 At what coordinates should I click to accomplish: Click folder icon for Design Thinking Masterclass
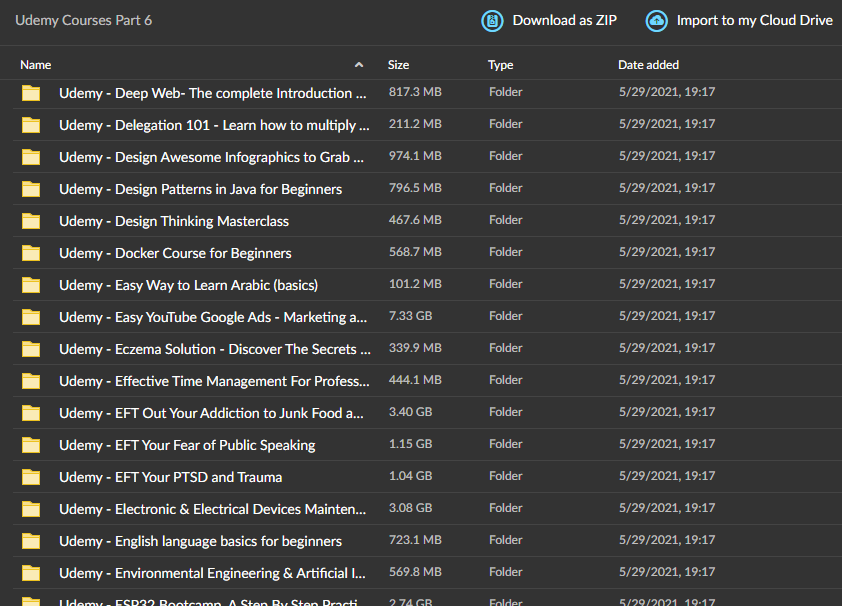[31, 221]
